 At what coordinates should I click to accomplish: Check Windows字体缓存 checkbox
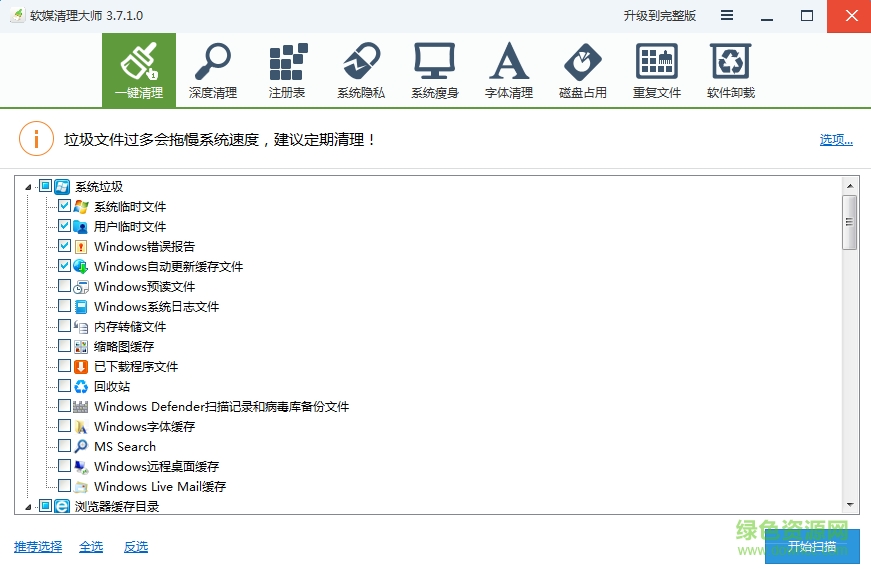pos(64,426)
